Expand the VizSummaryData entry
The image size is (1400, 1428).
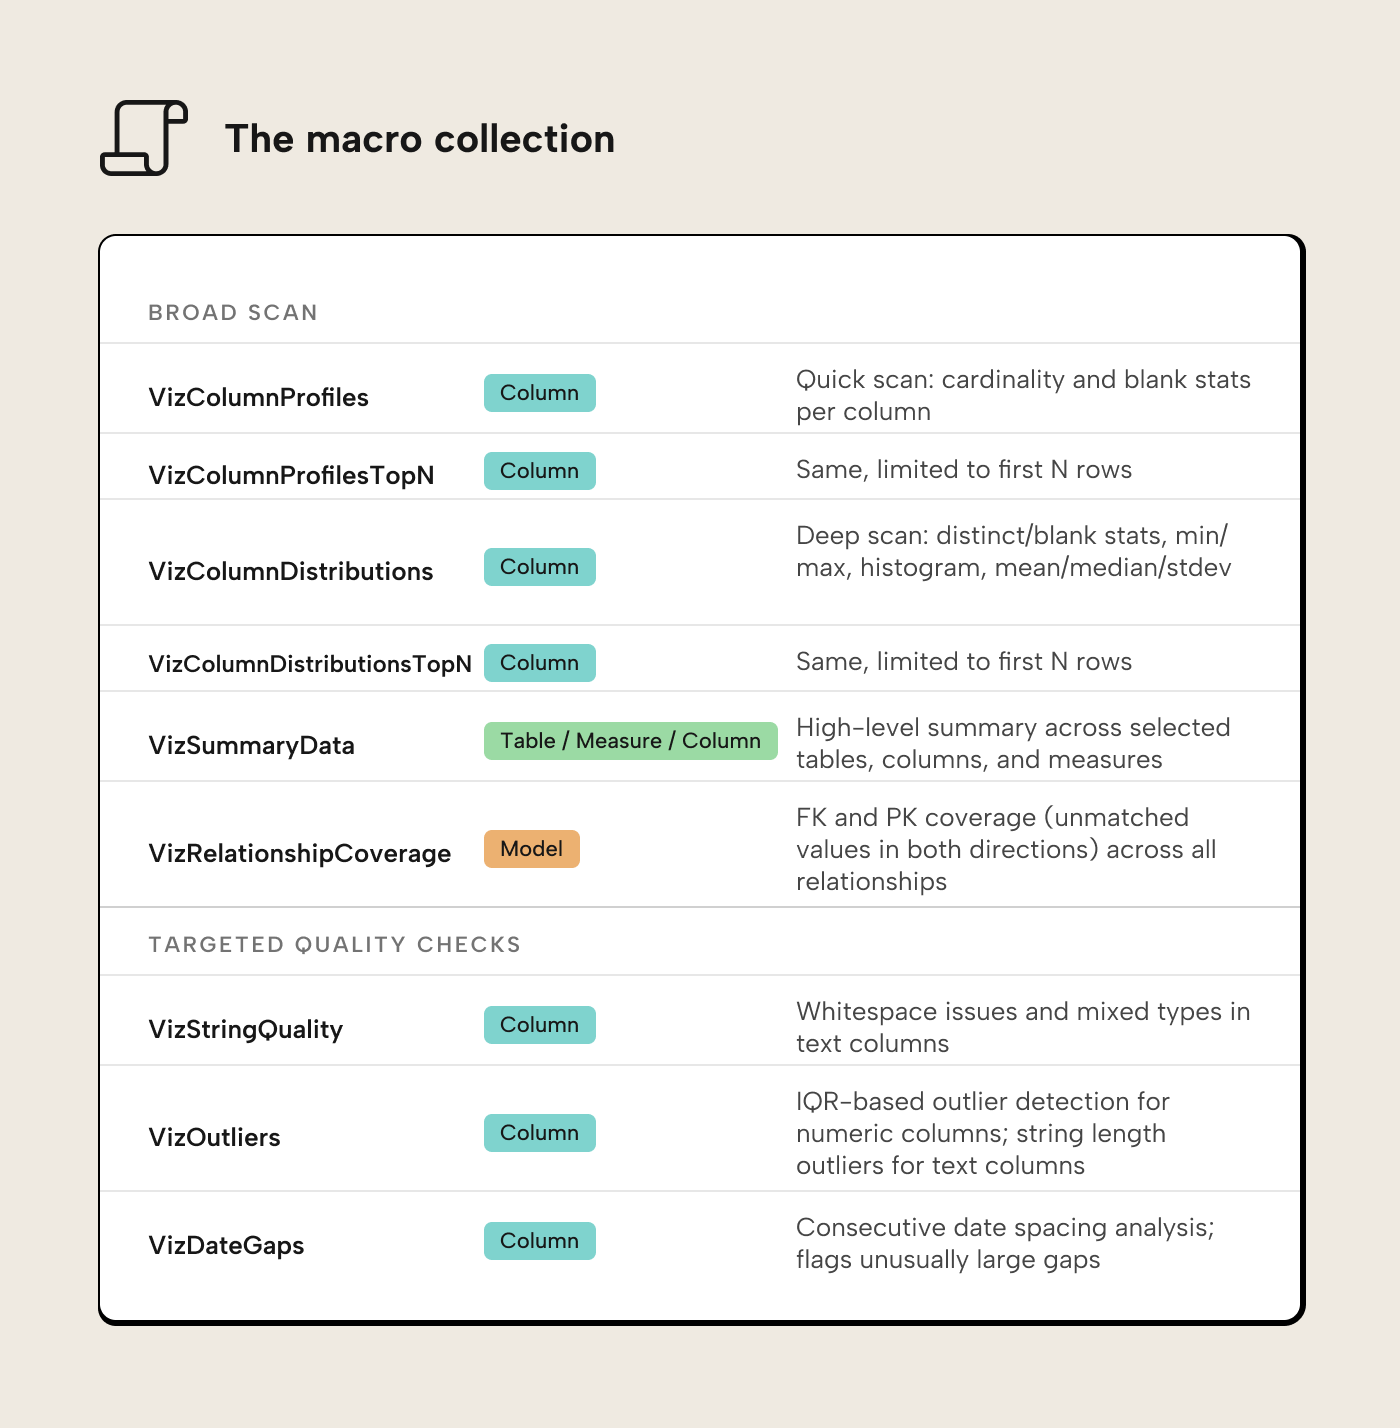(x=250, y=744)
